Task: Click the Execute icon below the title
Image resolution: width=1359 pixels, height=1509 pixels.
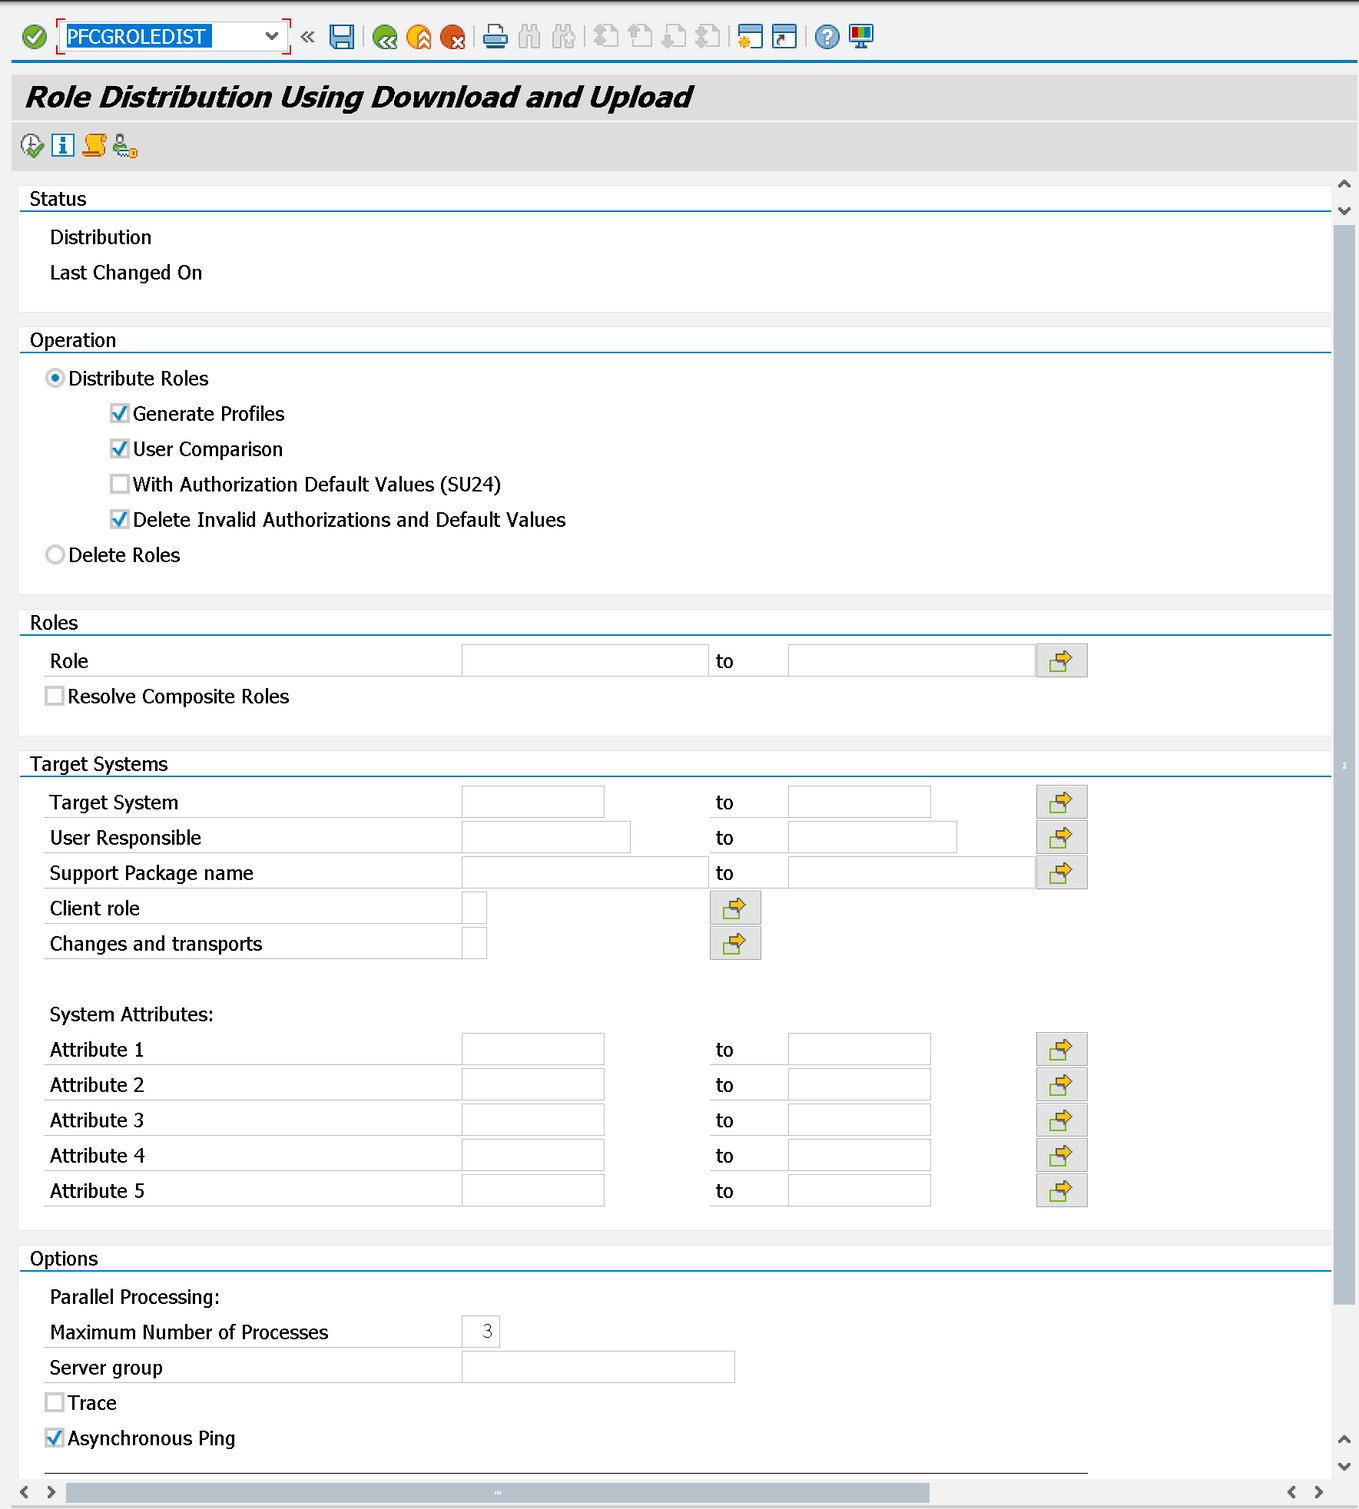Action: tap(31, 145)
